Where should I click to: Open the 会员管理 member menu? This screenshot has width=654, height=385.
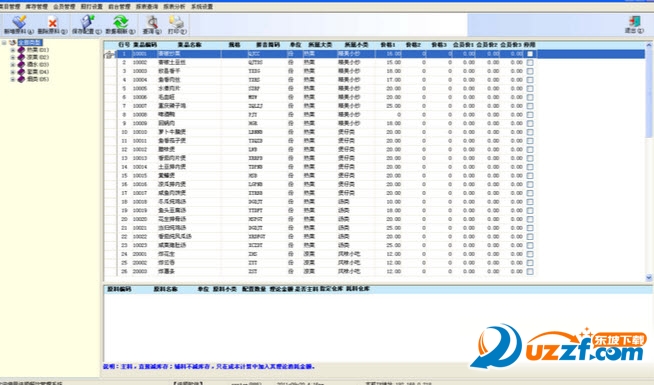point(64,7)
